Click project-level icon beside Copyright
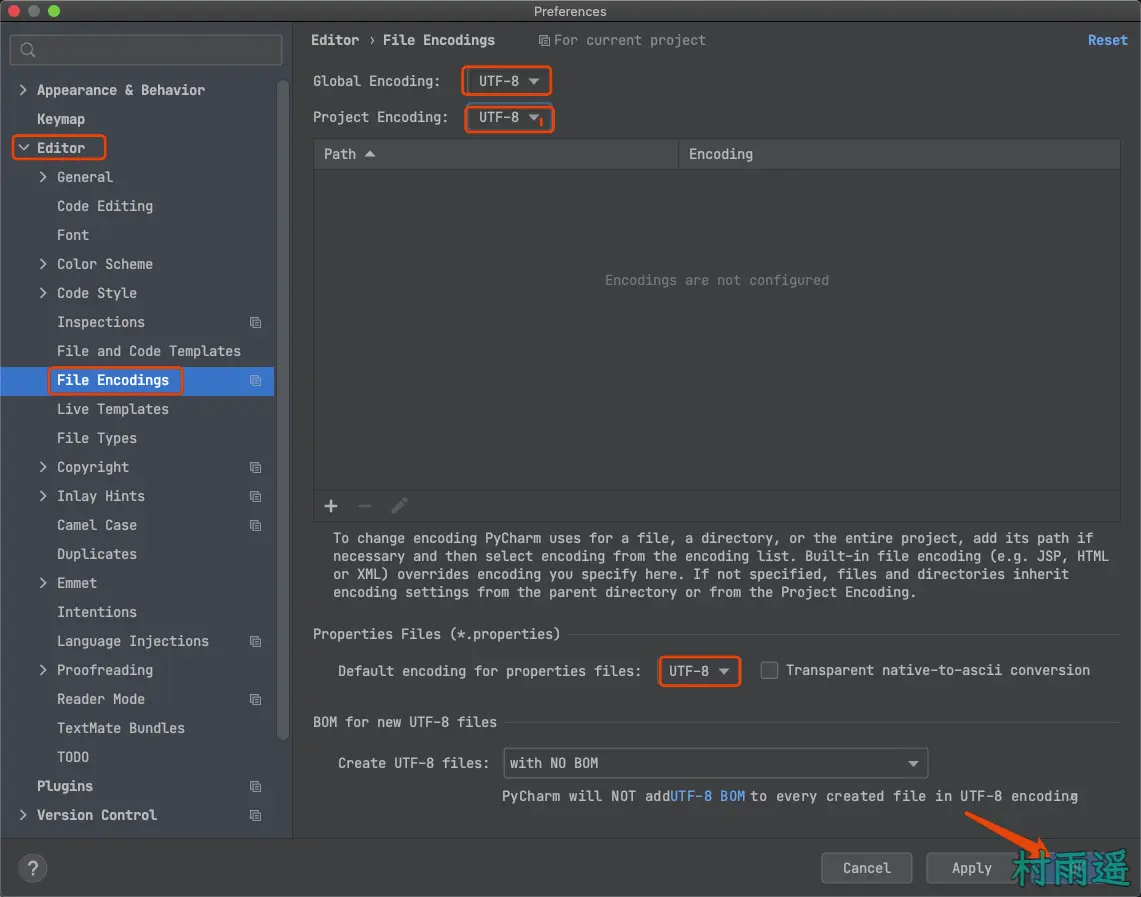This screenshot has height=897, width=1141. [255, 467]
